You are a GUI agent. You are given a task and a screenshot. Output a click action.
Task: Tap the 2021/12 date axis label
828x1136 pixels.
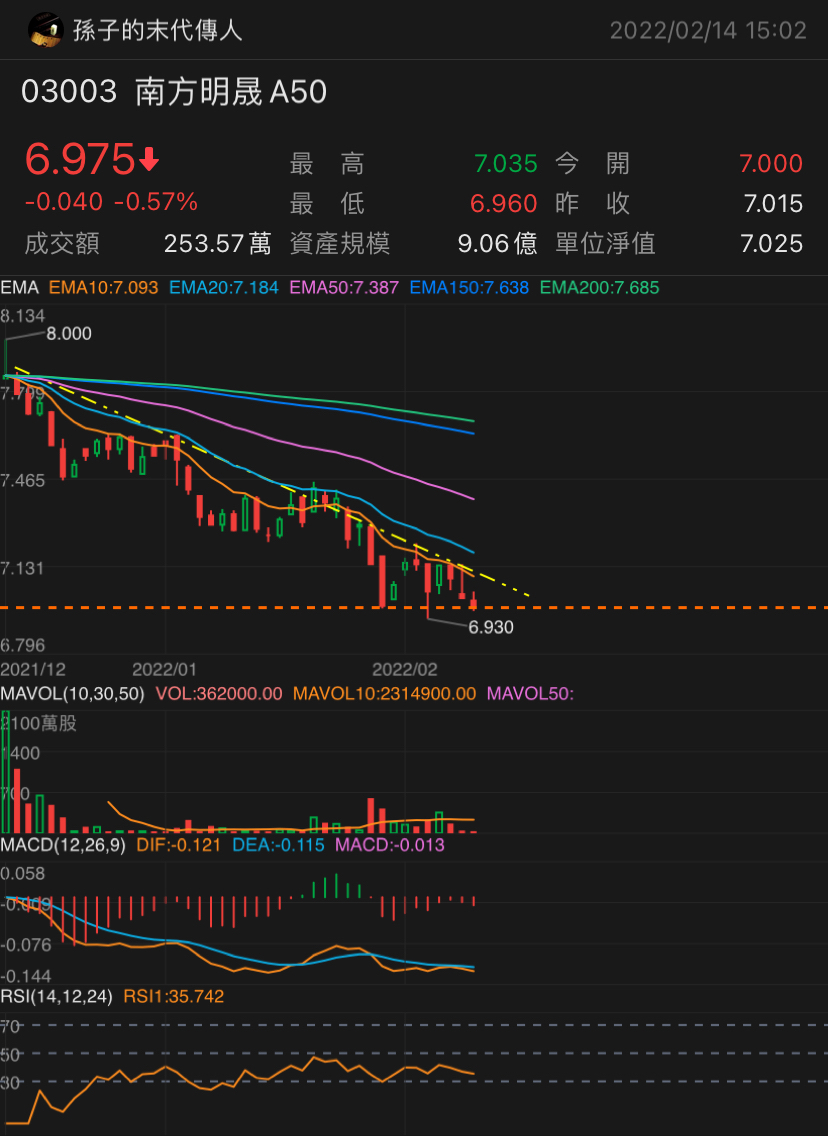(33, 669)
